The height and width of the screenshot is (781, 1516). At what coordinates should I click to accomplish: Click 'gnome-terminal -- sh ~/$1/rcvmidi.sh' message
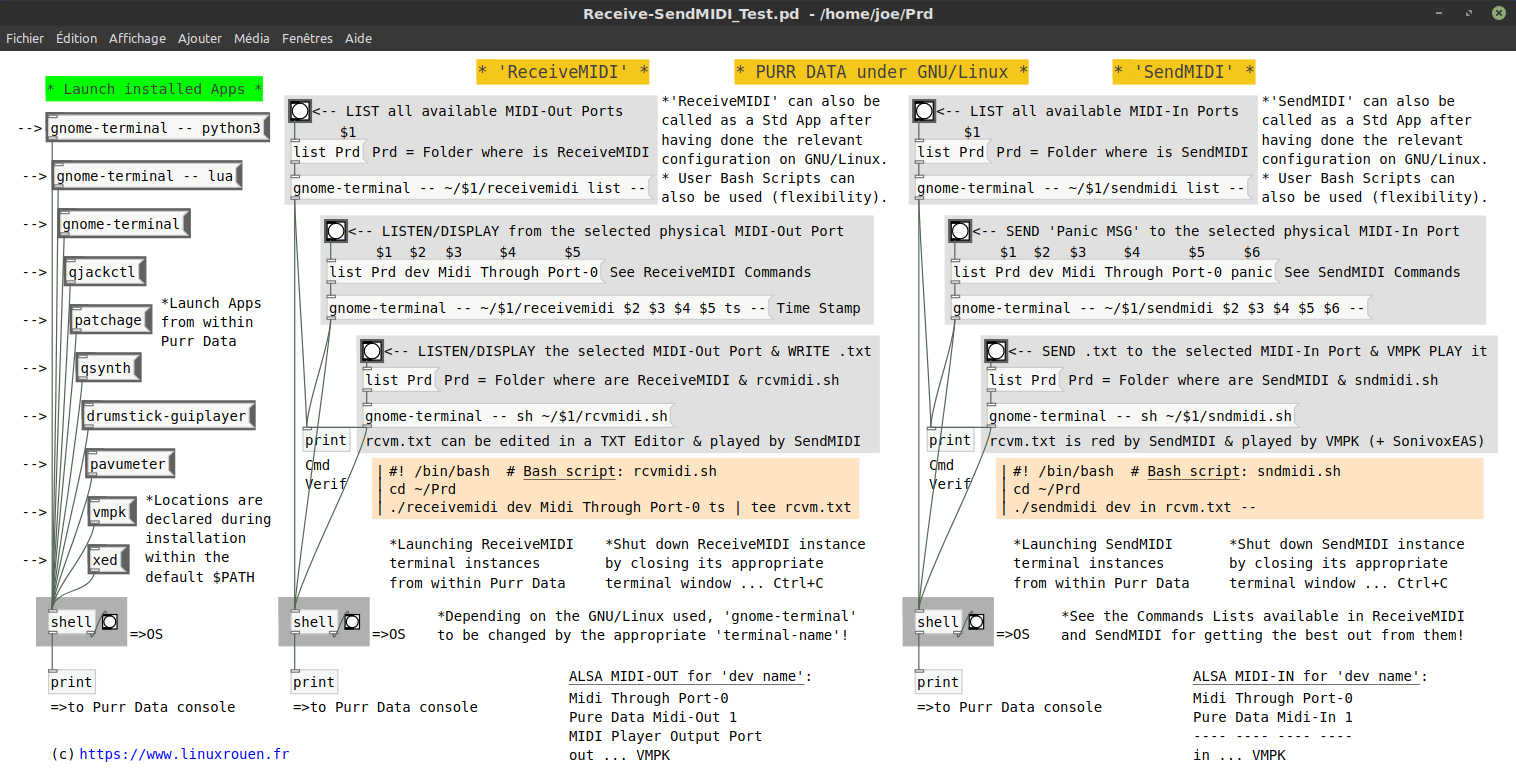pos(517,416)
